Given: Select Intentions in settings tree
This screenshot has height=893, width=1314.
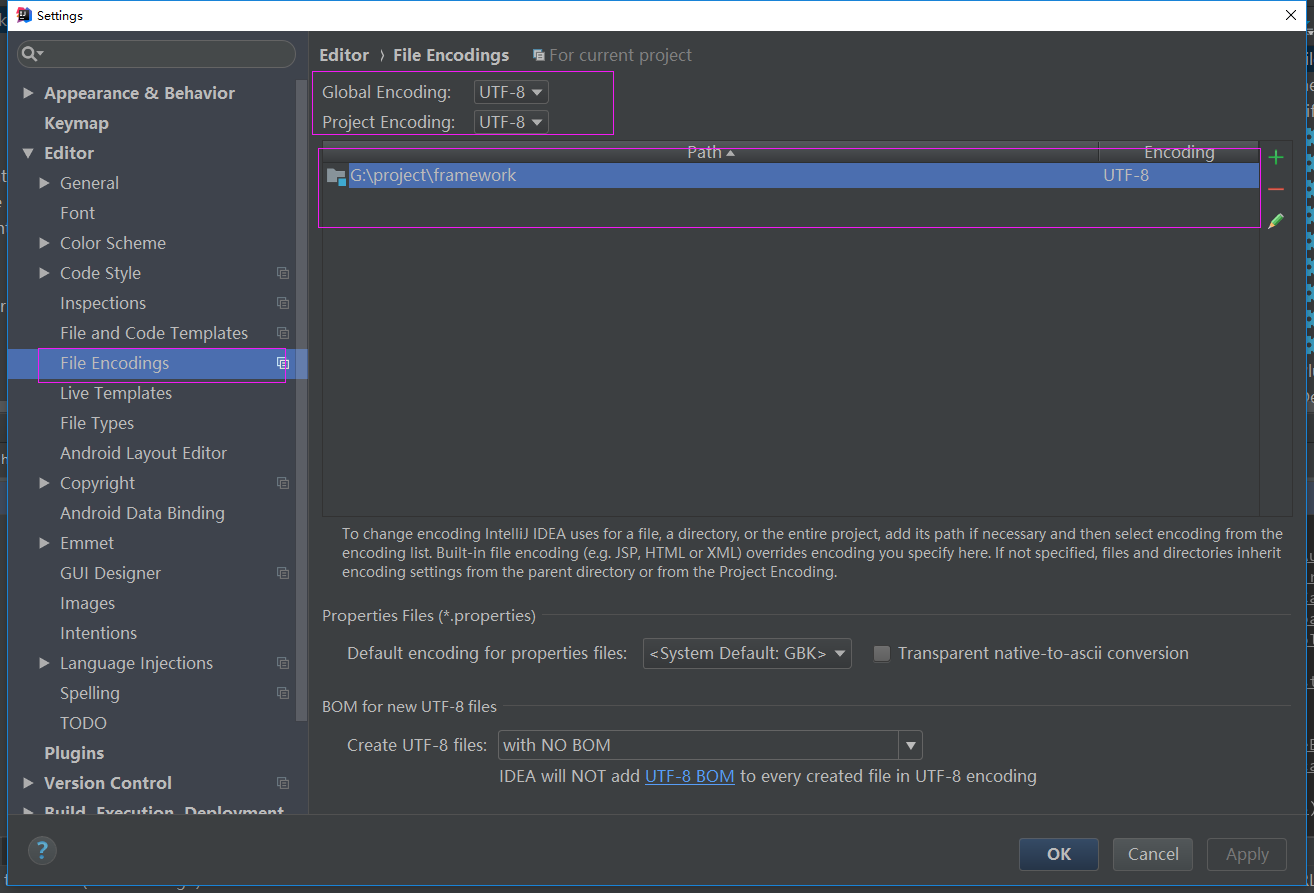Looking at the screenshot, I should tap(98, 633).
